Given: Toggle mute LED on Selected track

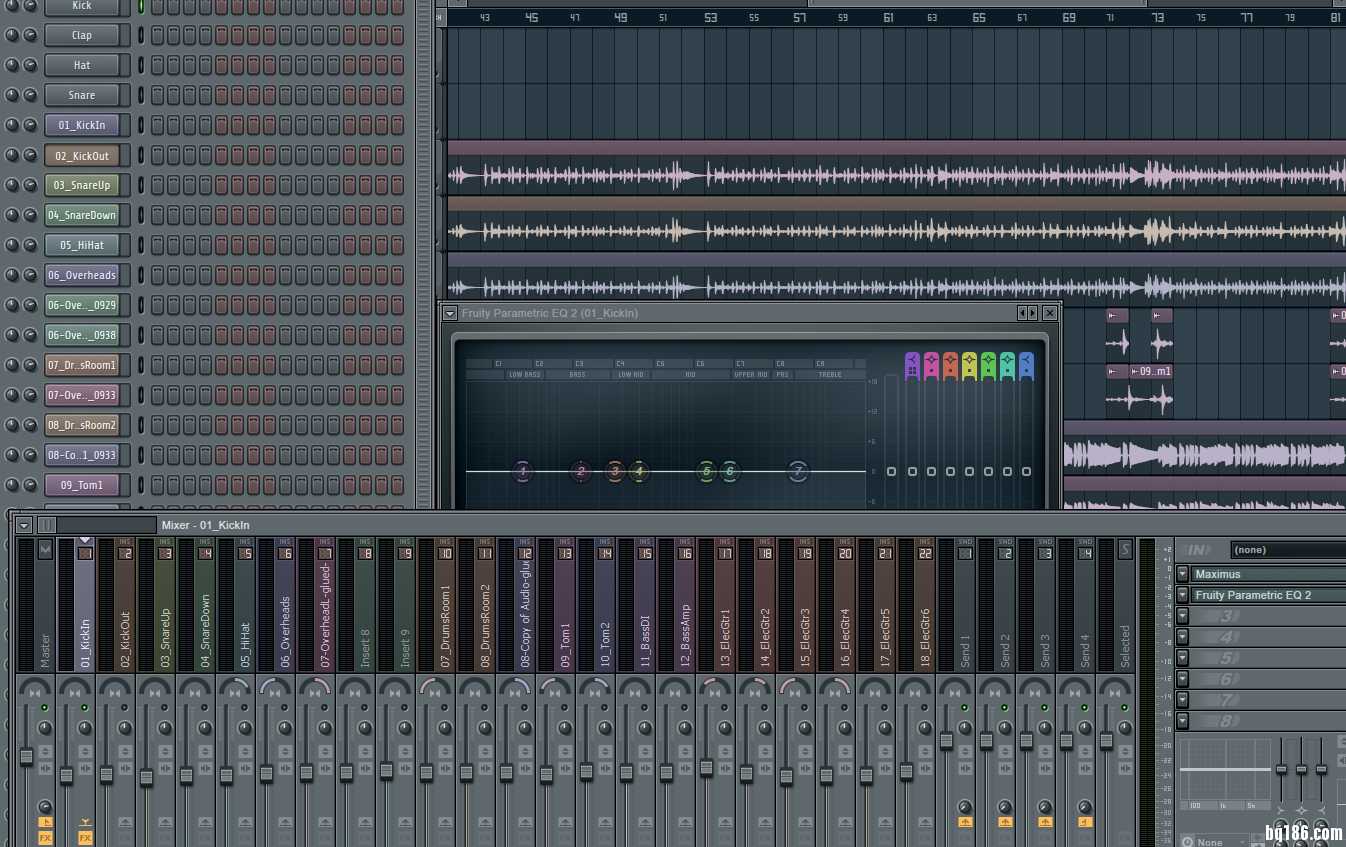Looking at the screenshot, I should tap(1125, 708).
